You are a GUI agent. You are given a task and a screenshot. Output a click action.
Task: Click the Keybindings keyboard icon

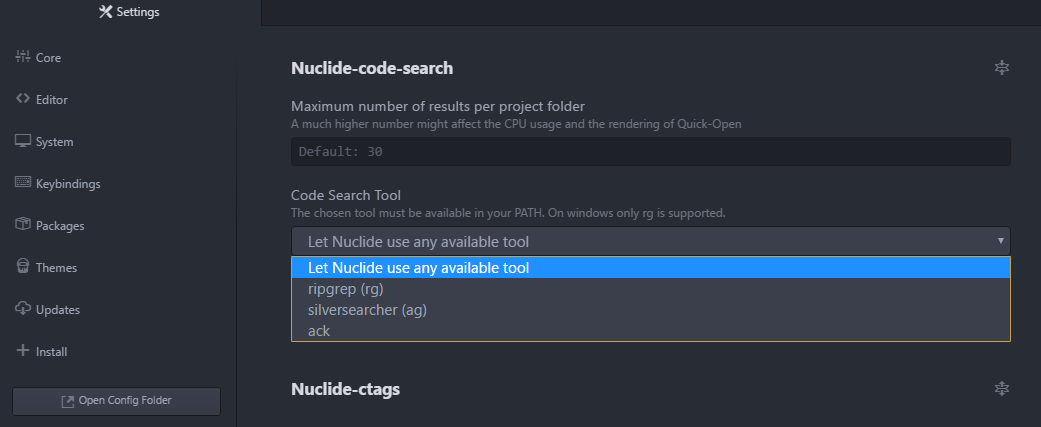click(x=23, y=183)
